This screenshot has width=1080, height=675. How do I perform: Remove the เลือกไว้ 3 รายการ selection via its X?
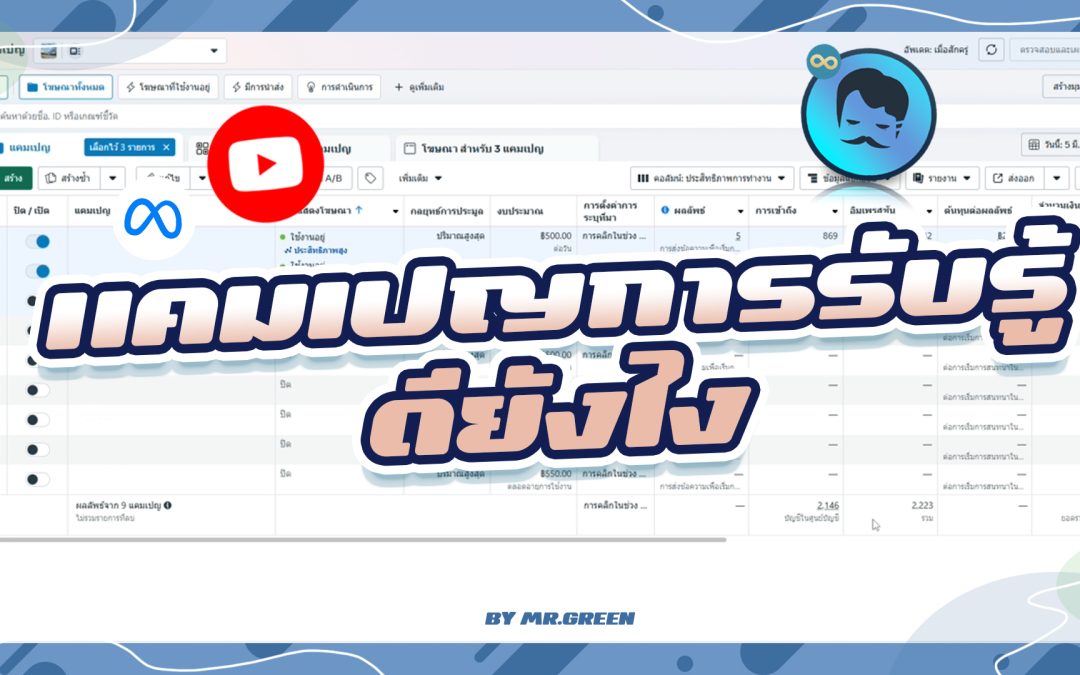166,147
